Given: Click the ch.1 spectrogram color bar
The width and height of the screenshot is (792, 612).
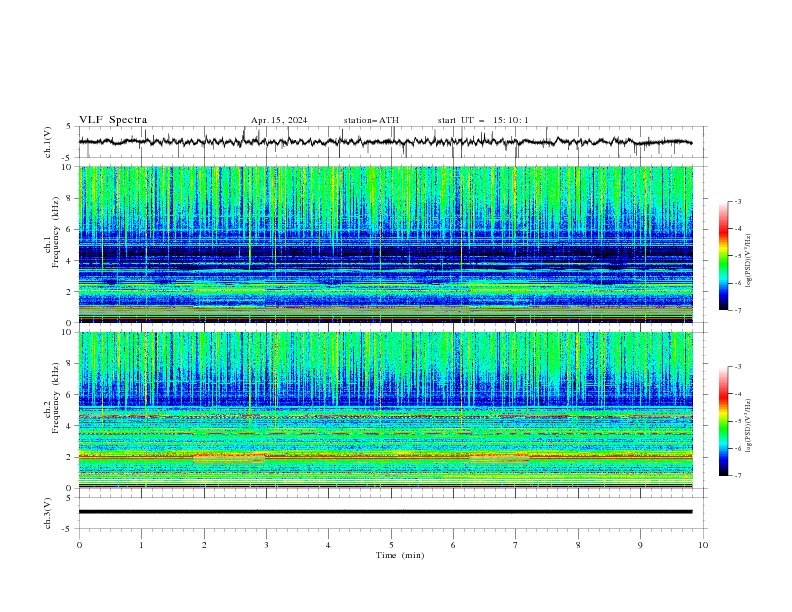Looking at the screenshot, I should coord(724,256).
